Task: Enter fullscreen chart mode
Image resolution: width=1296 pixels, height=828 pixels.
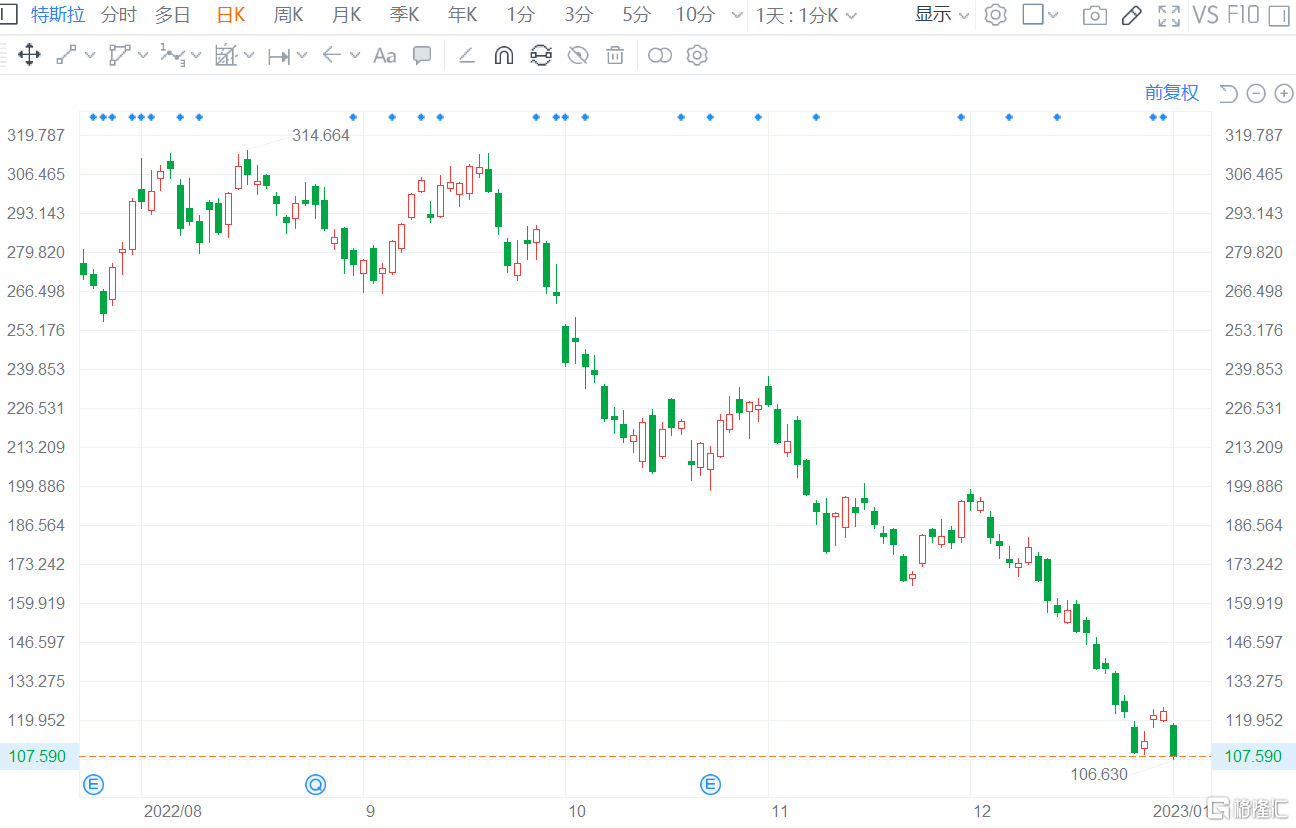Action: tap(1168, 15)
